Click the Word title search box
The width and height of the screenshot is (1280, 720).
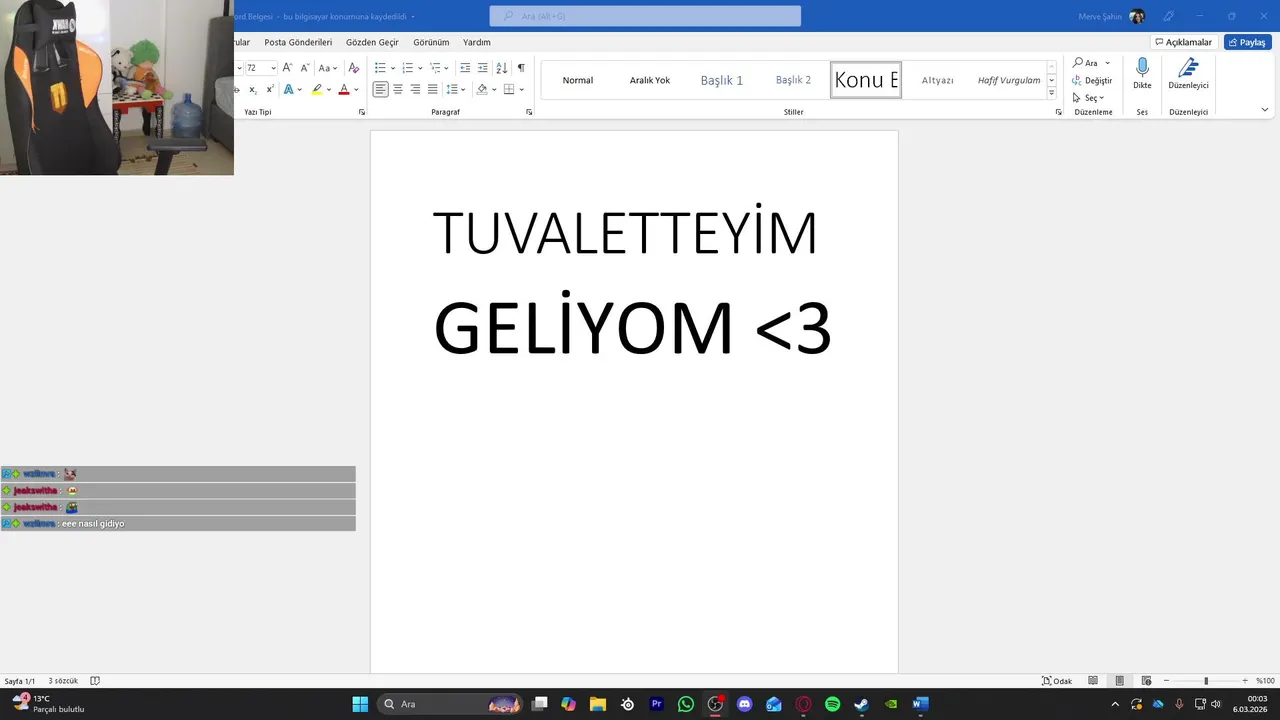[645, 16]
